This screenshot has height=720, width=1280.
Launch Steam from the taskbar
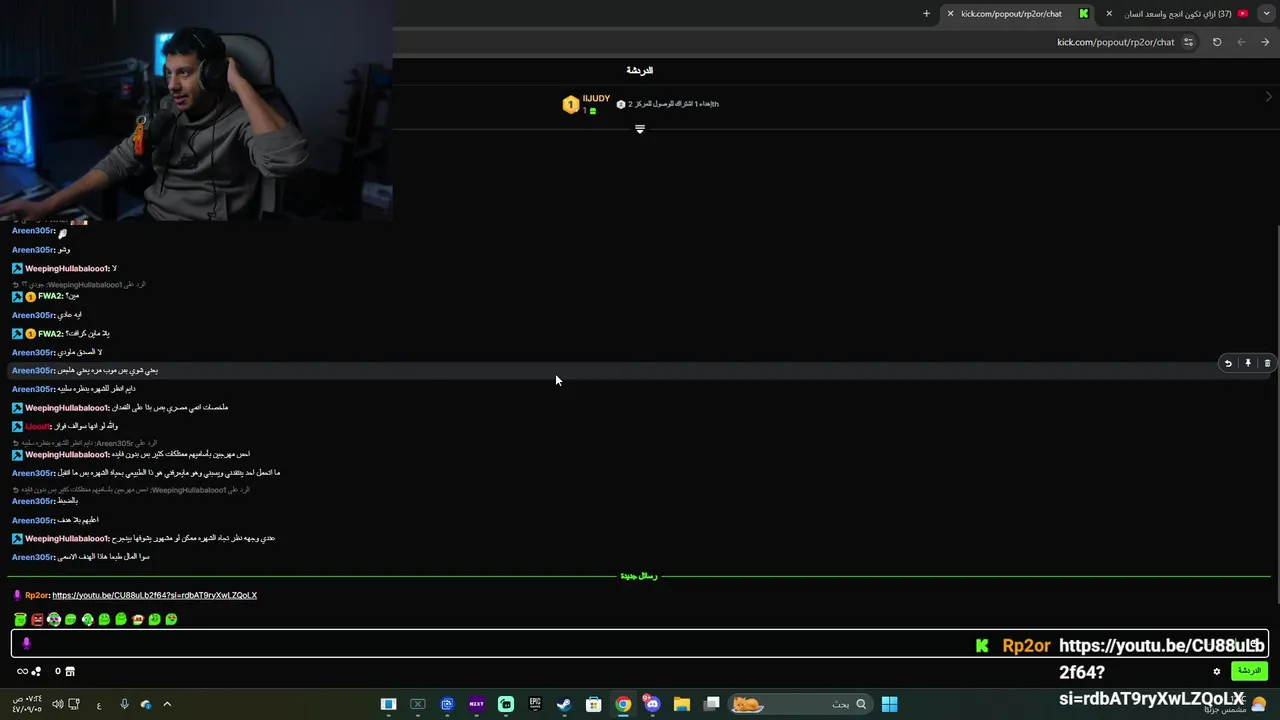click(564, 704)
